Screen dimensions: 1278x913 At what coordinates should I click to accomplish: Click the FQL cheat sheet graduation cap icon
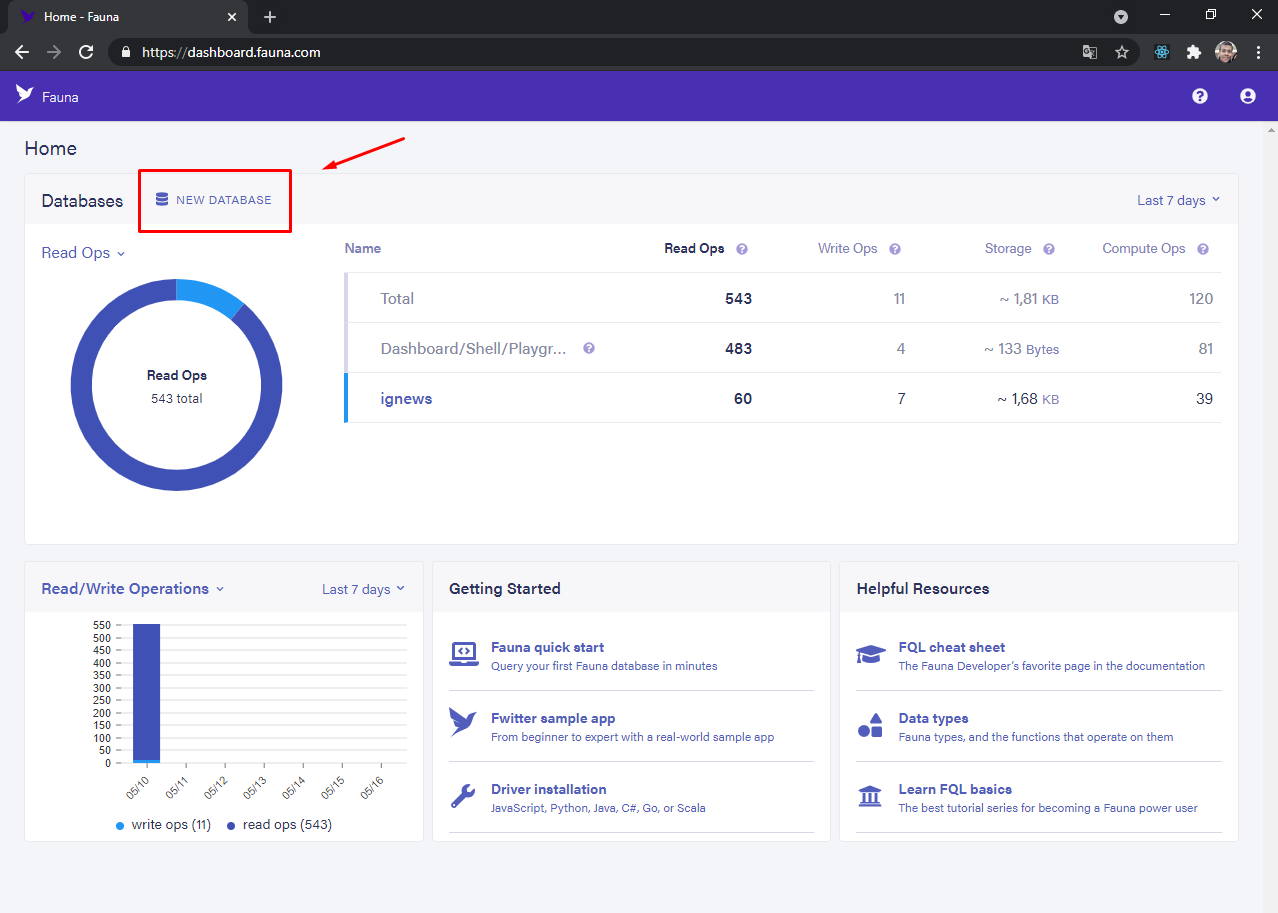871,655
